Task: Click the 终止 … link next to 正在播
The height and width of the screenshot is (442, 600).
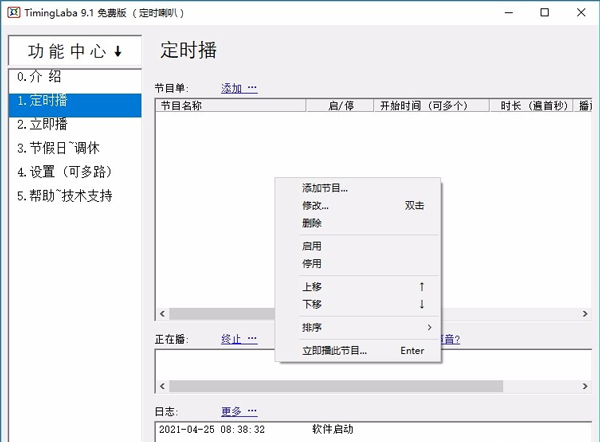Action: click(239, 339)
